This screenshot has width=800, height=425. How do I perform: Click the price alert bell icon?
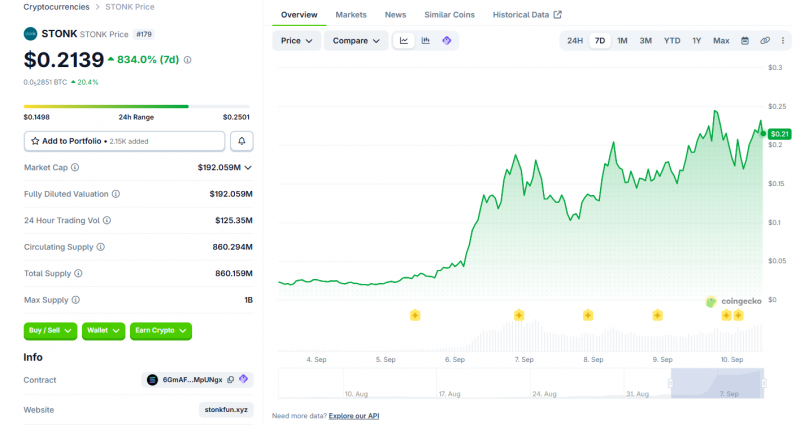pos(242,141)
